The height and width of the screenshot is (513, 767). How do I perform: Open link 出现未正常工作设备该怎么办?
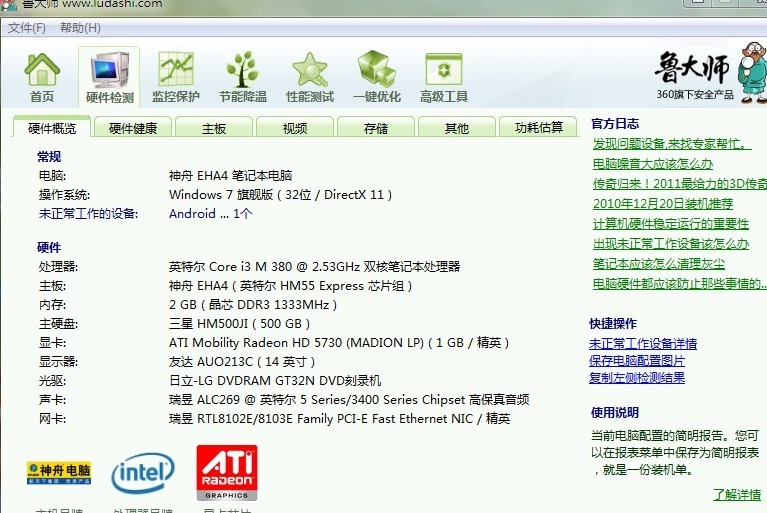pos(671,244)
